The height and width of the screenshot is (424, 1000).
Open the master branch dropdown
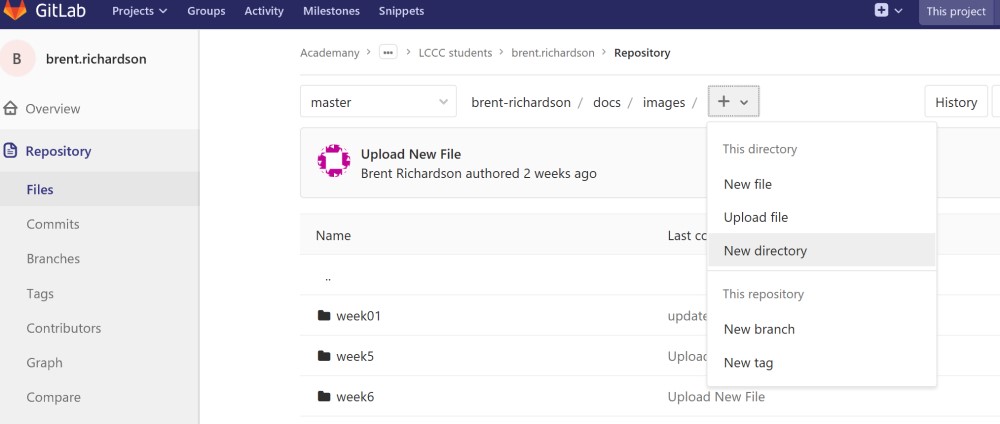tap(378, 102)
